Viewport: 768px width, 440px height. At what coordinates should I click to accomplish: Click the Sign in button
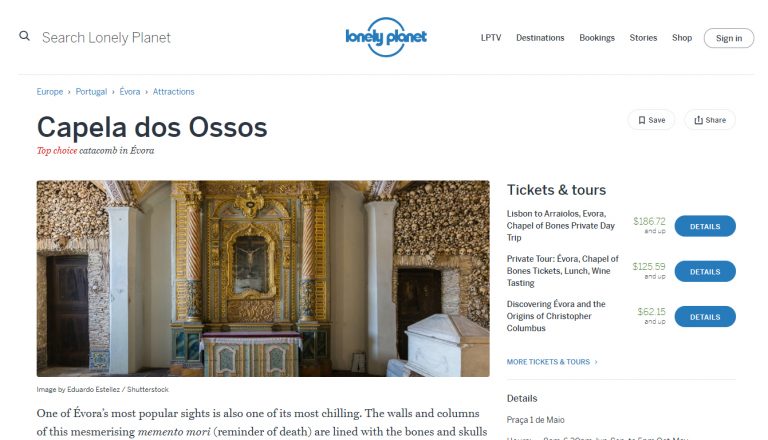tap(729, 38)
